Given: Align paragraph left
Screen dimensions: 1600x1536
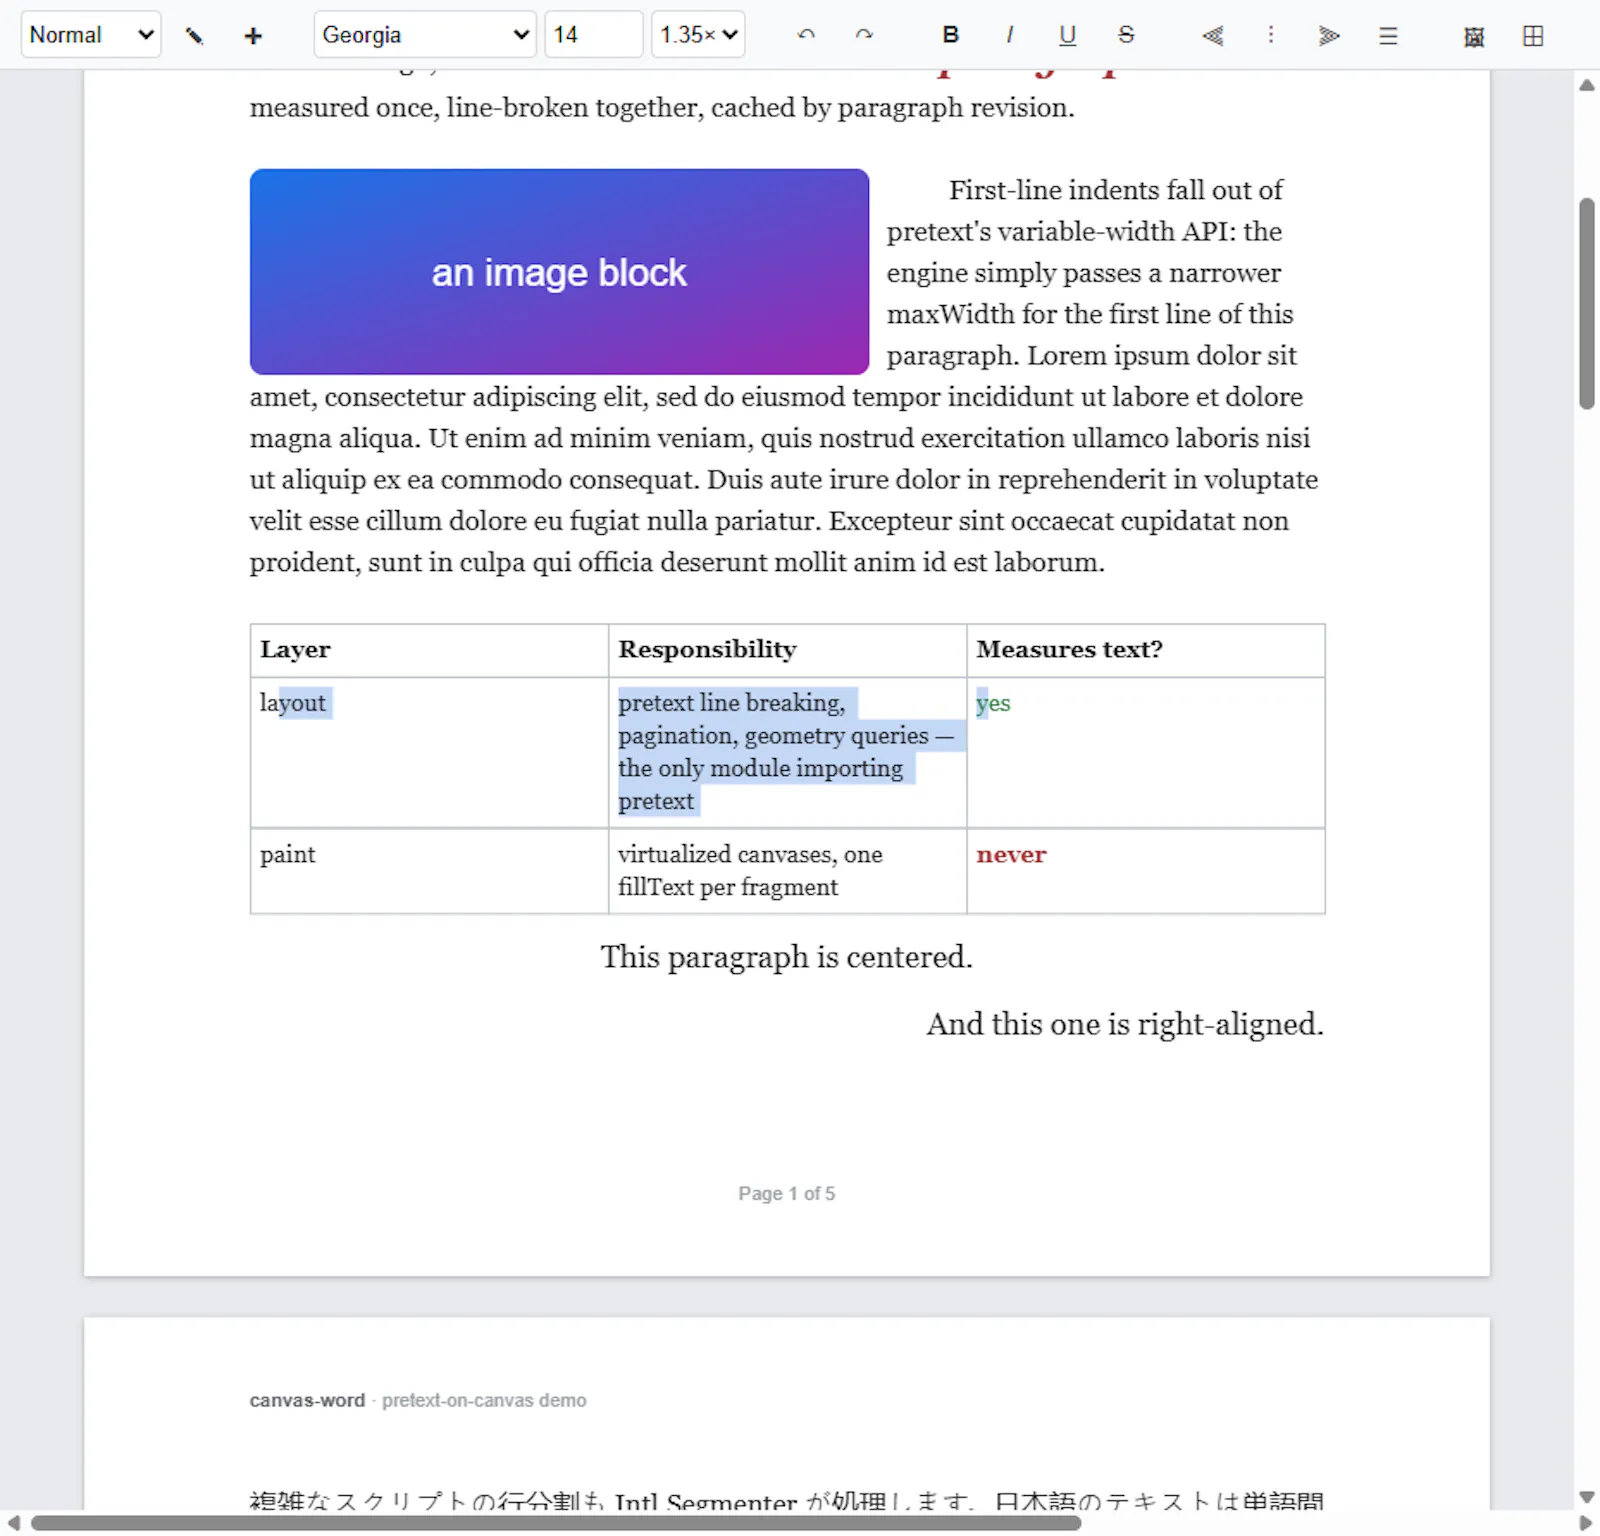Looking at the screenshot, I should click(1212, 36).
